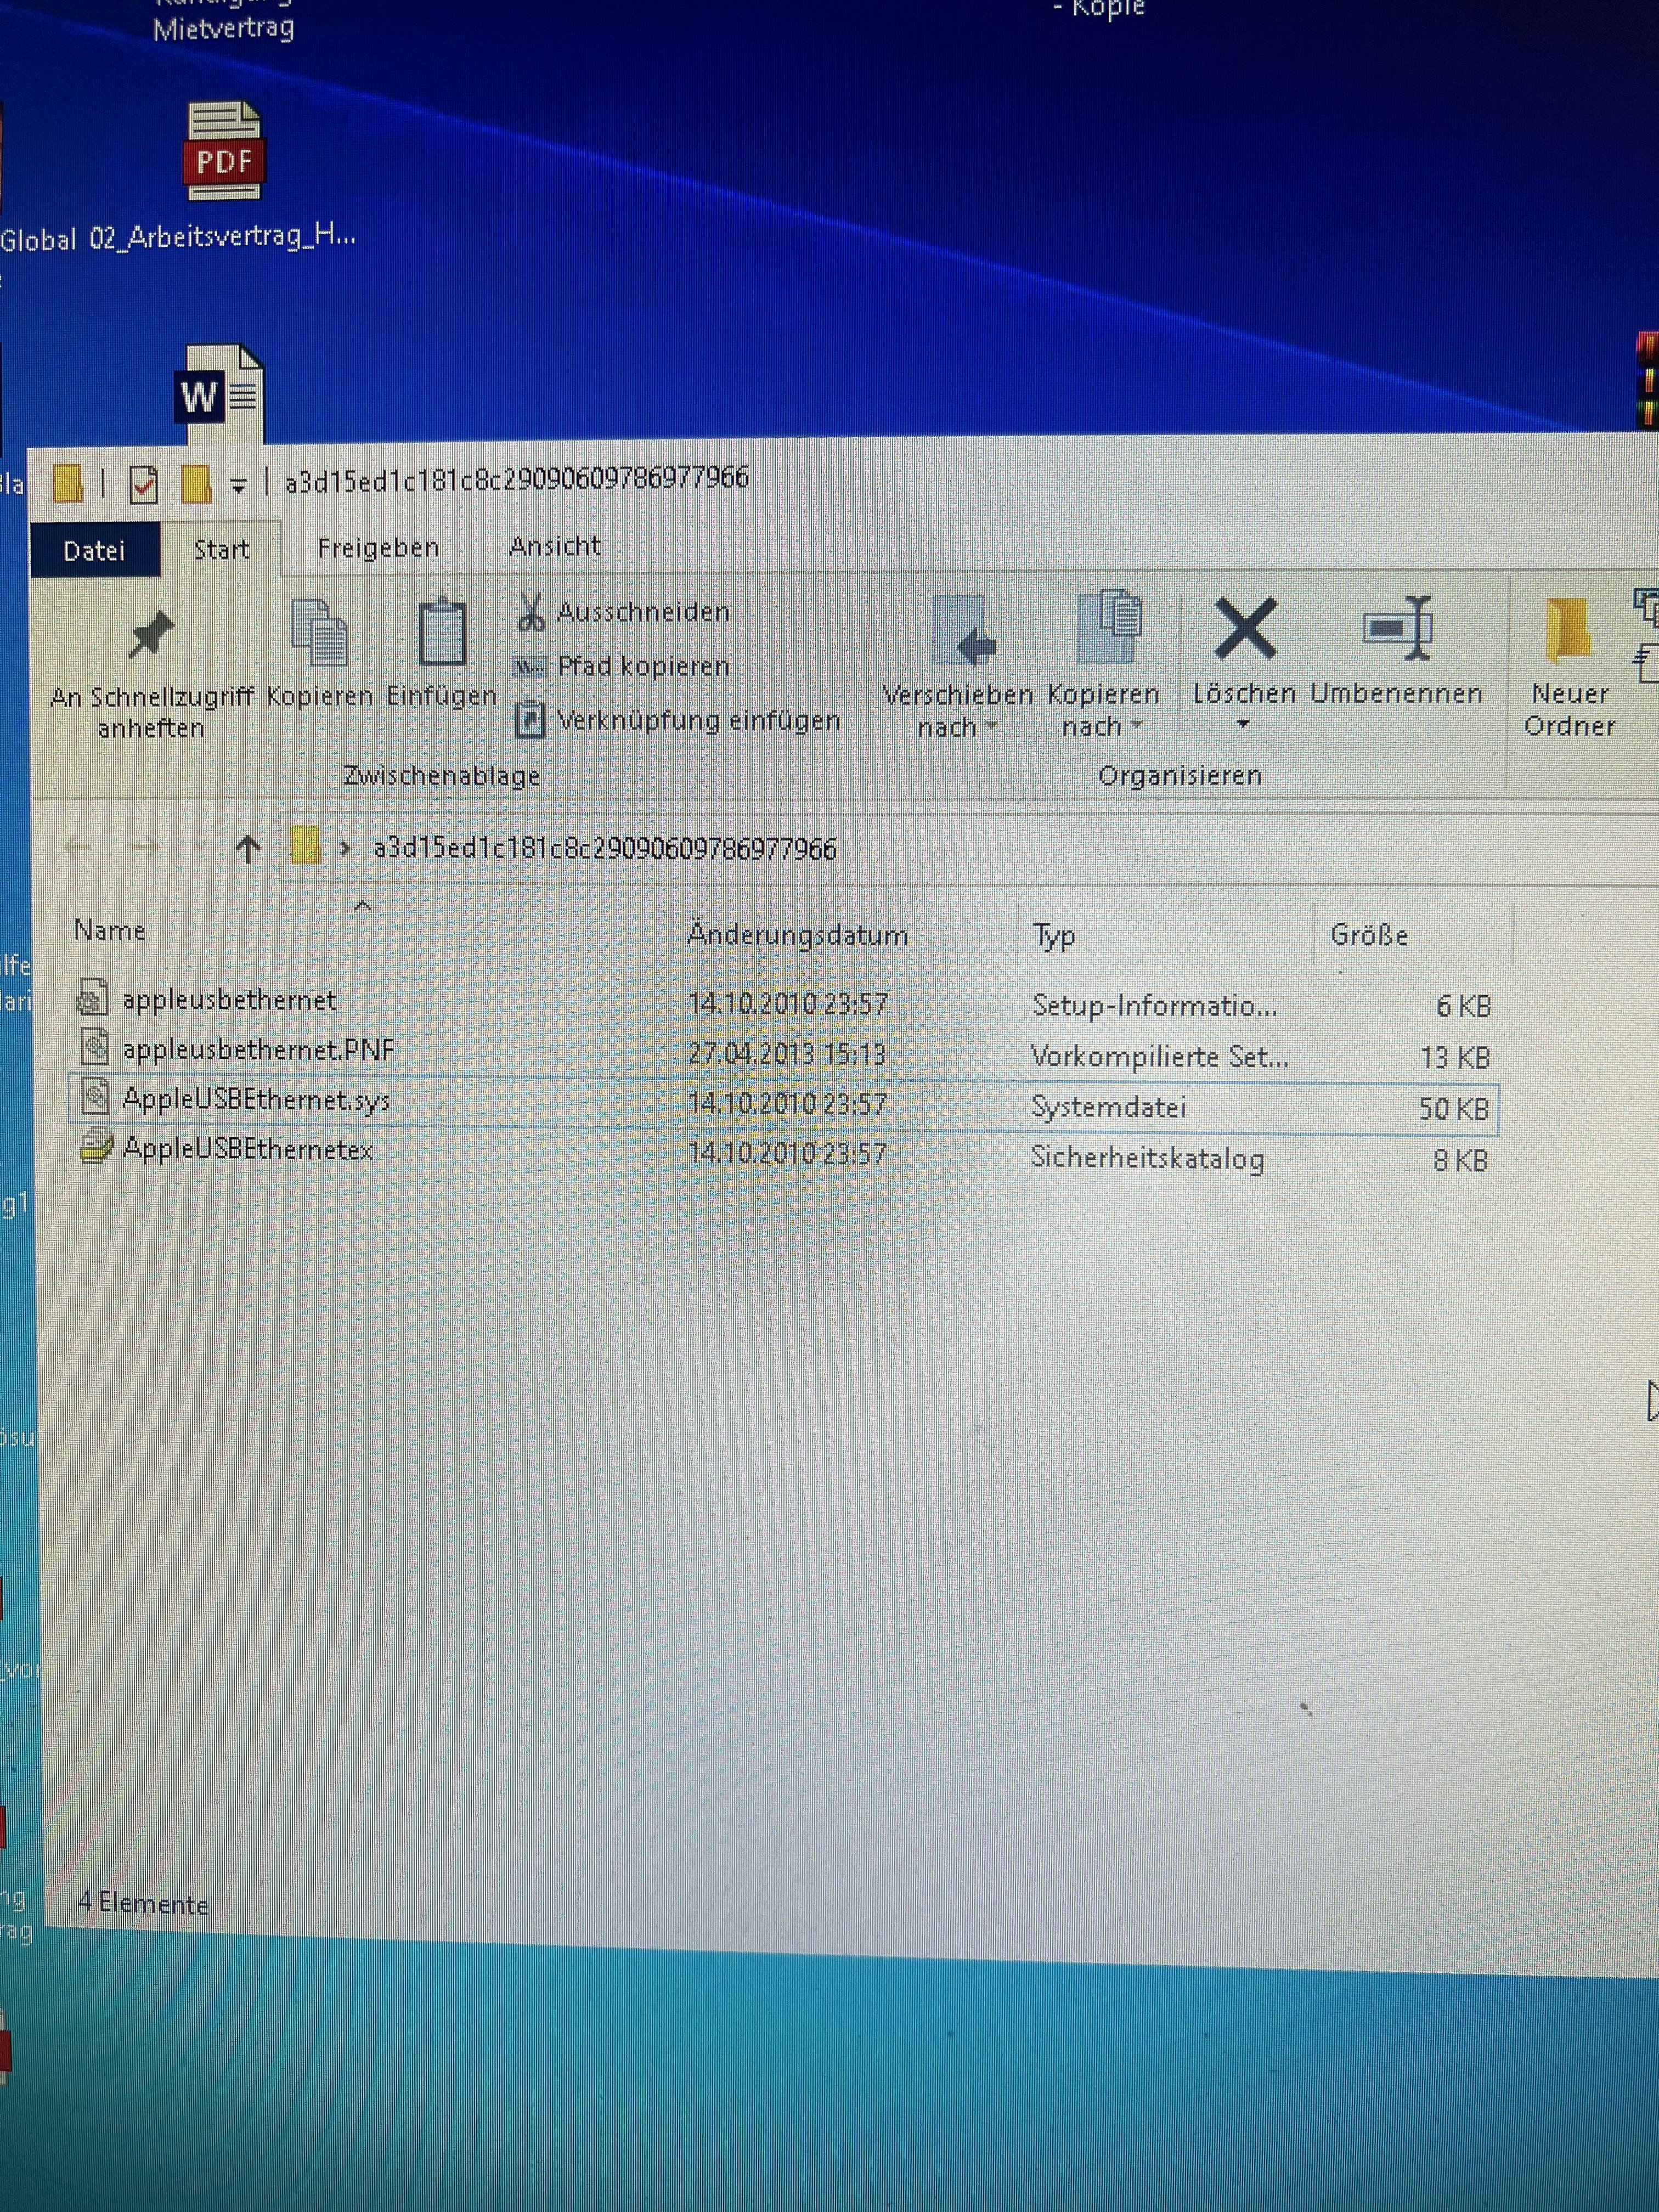
Task: Switch to the Ansicht tab
Action: click(x=555, y=546)
